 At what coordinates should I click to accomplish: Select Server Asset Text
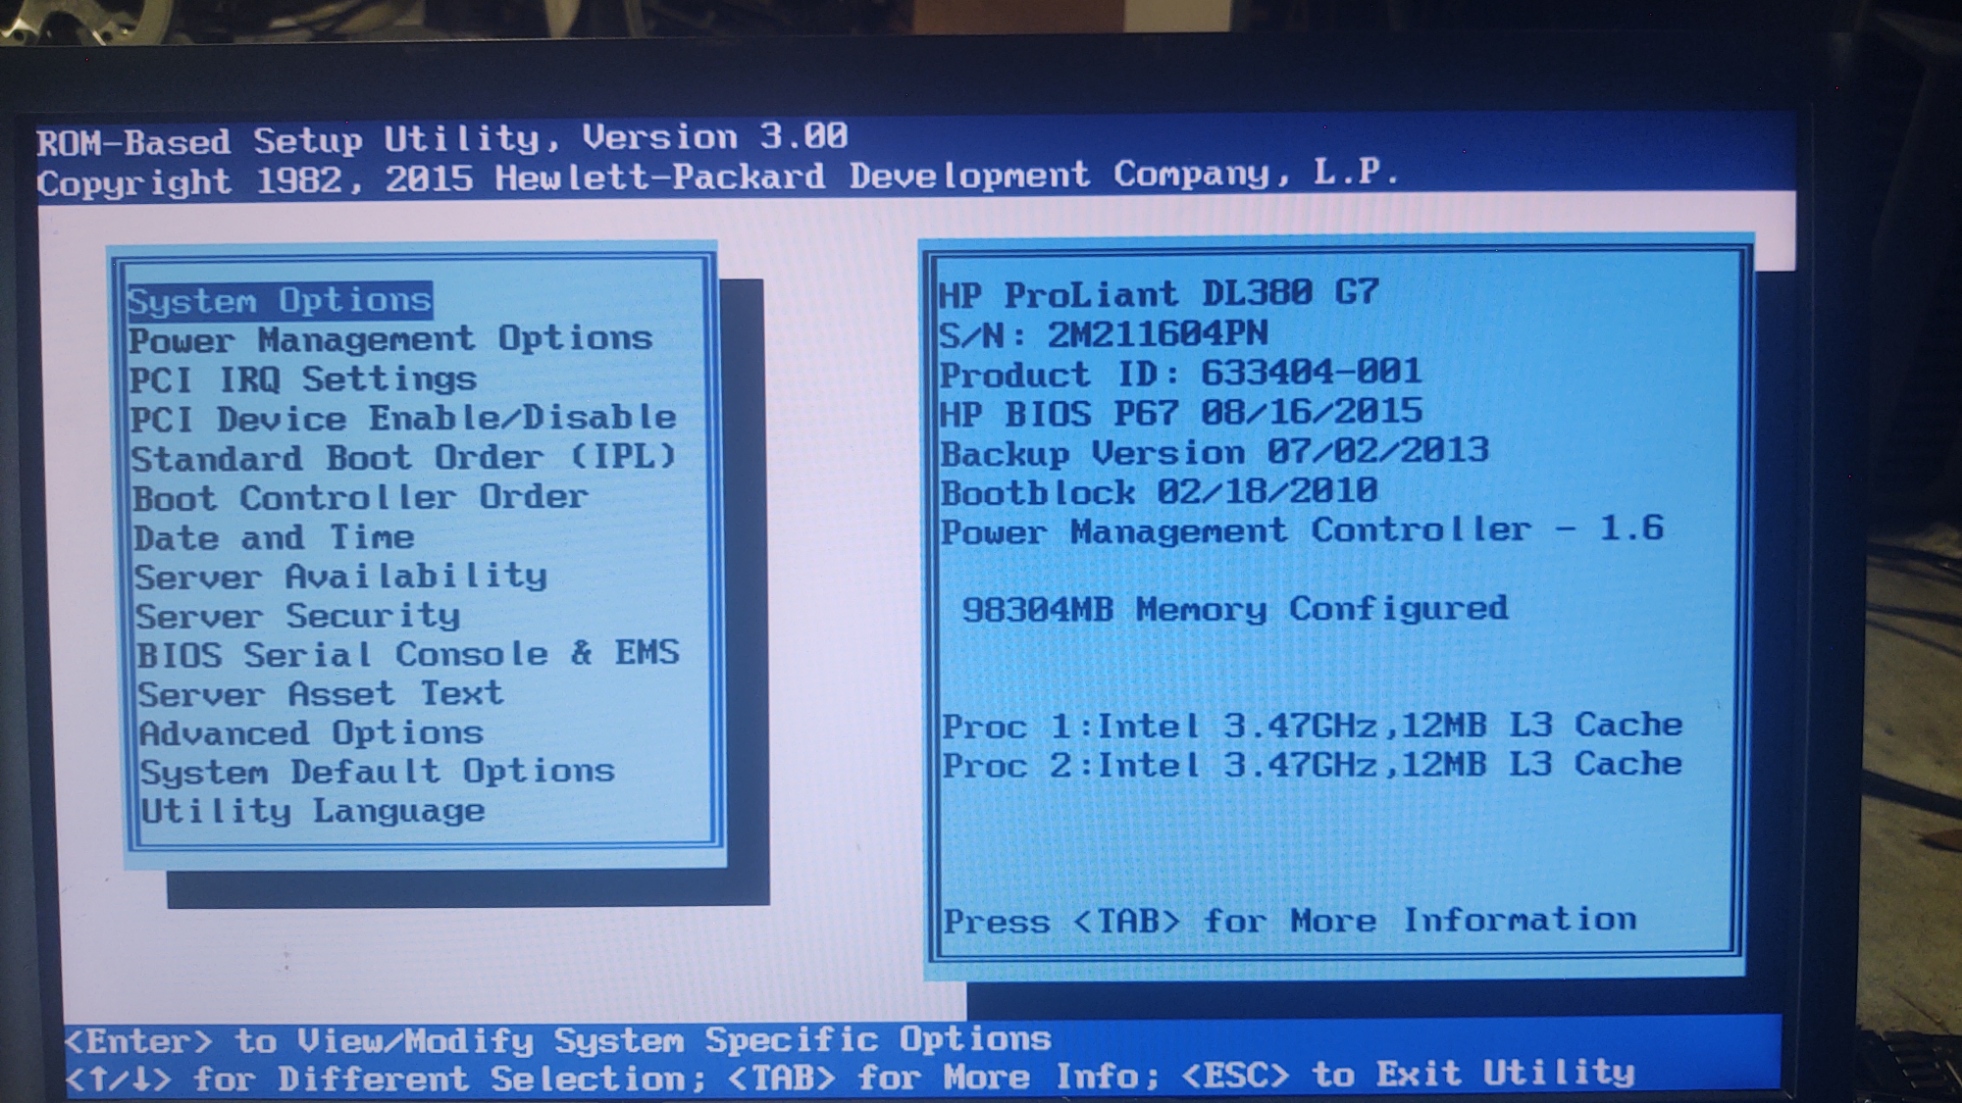pyautogui.click(x=320, y=693)
